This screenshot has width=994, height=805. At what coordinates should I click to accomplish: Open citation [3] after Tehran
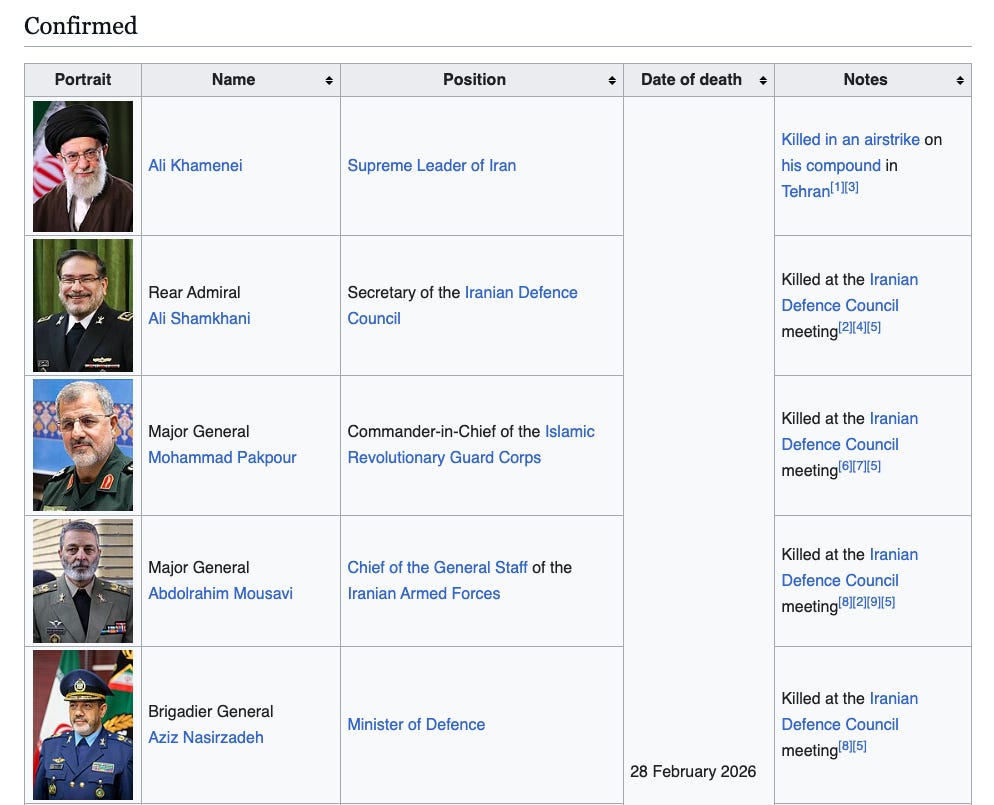tap(851, 187)
